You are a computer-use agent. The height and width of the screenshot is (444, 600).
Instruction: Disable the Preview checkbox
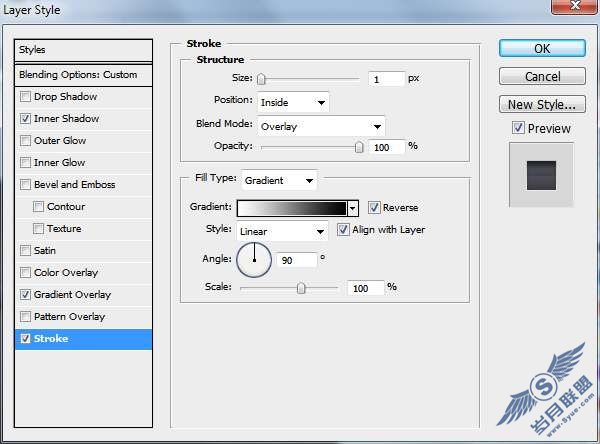(518, 128)
